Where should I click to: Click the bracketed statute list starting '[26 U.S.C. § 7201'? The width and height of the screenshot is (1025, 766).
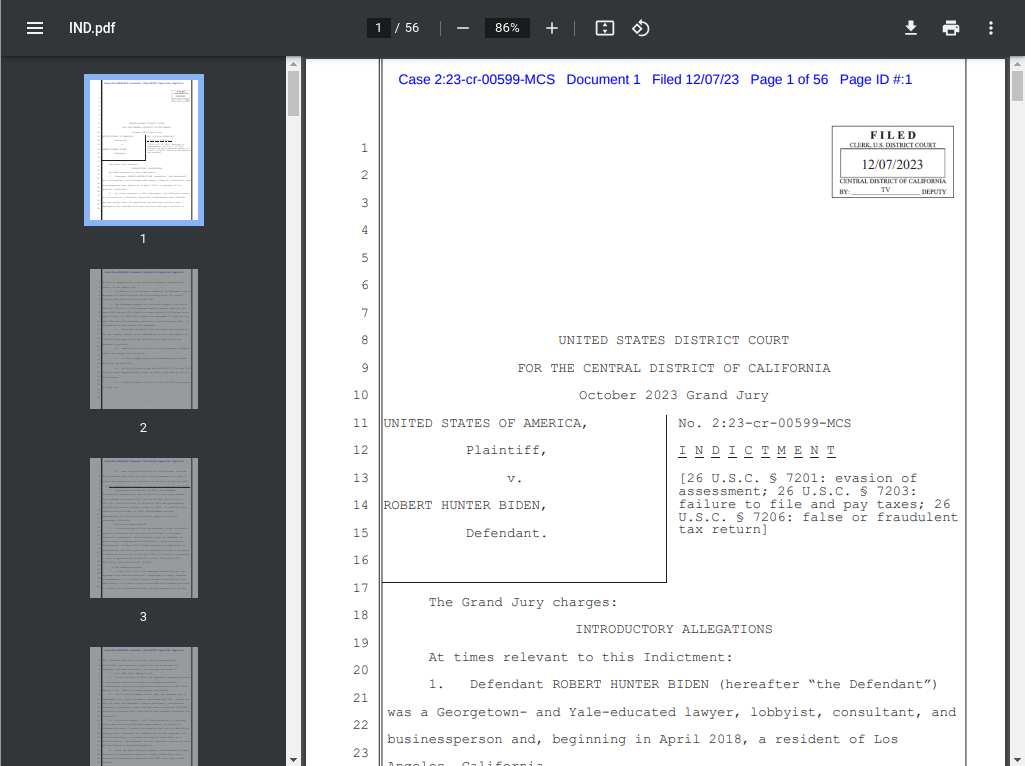click(x=818, y=504)
